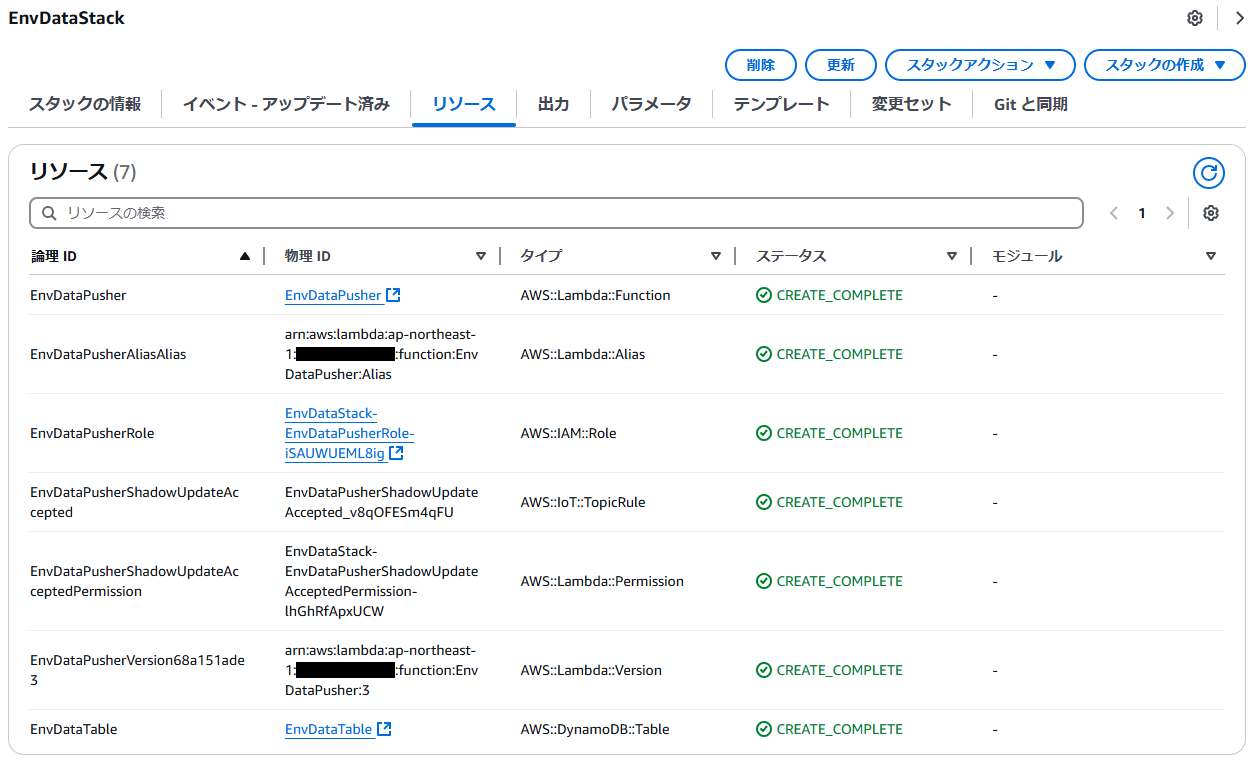This screenshot has width=1254, height=765.
Task: Sort by タイプ column arrow
Action: point(716,256)
